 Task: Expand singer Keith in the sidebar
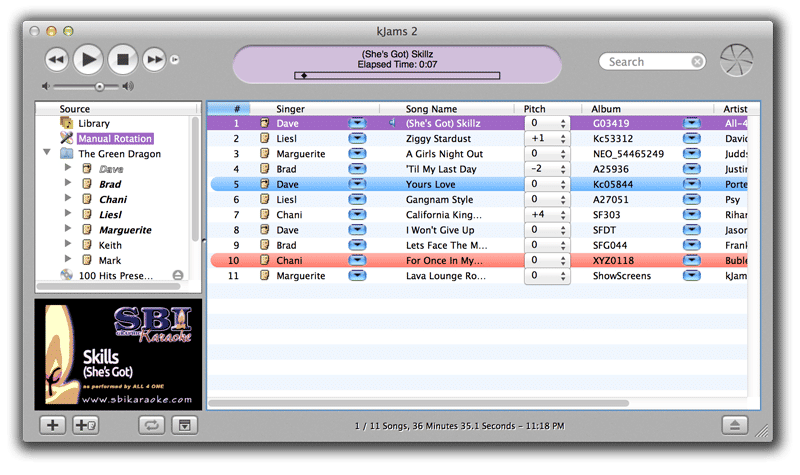pos(67,244)
